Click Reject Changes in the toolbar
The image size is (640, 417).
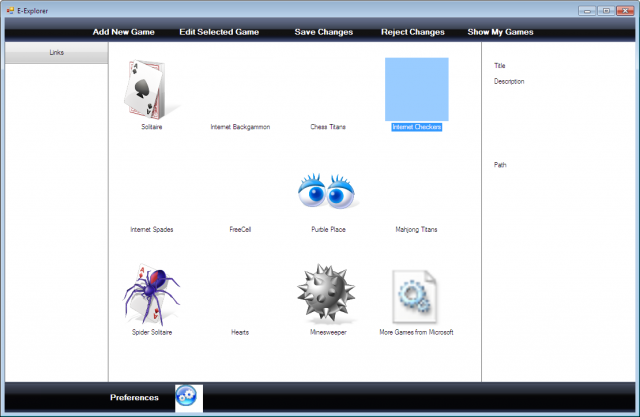[413, 32]
